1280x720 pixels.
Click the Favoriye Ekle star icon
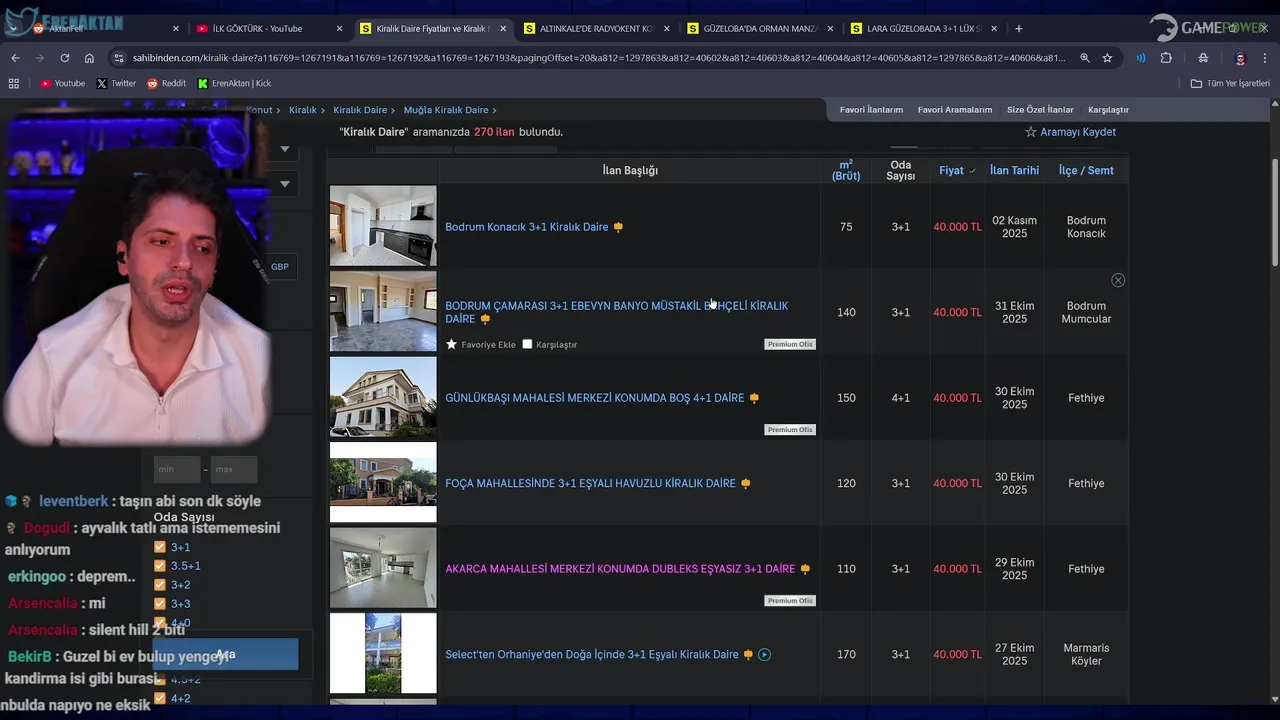pyautogui.click(x=451, y=344)
